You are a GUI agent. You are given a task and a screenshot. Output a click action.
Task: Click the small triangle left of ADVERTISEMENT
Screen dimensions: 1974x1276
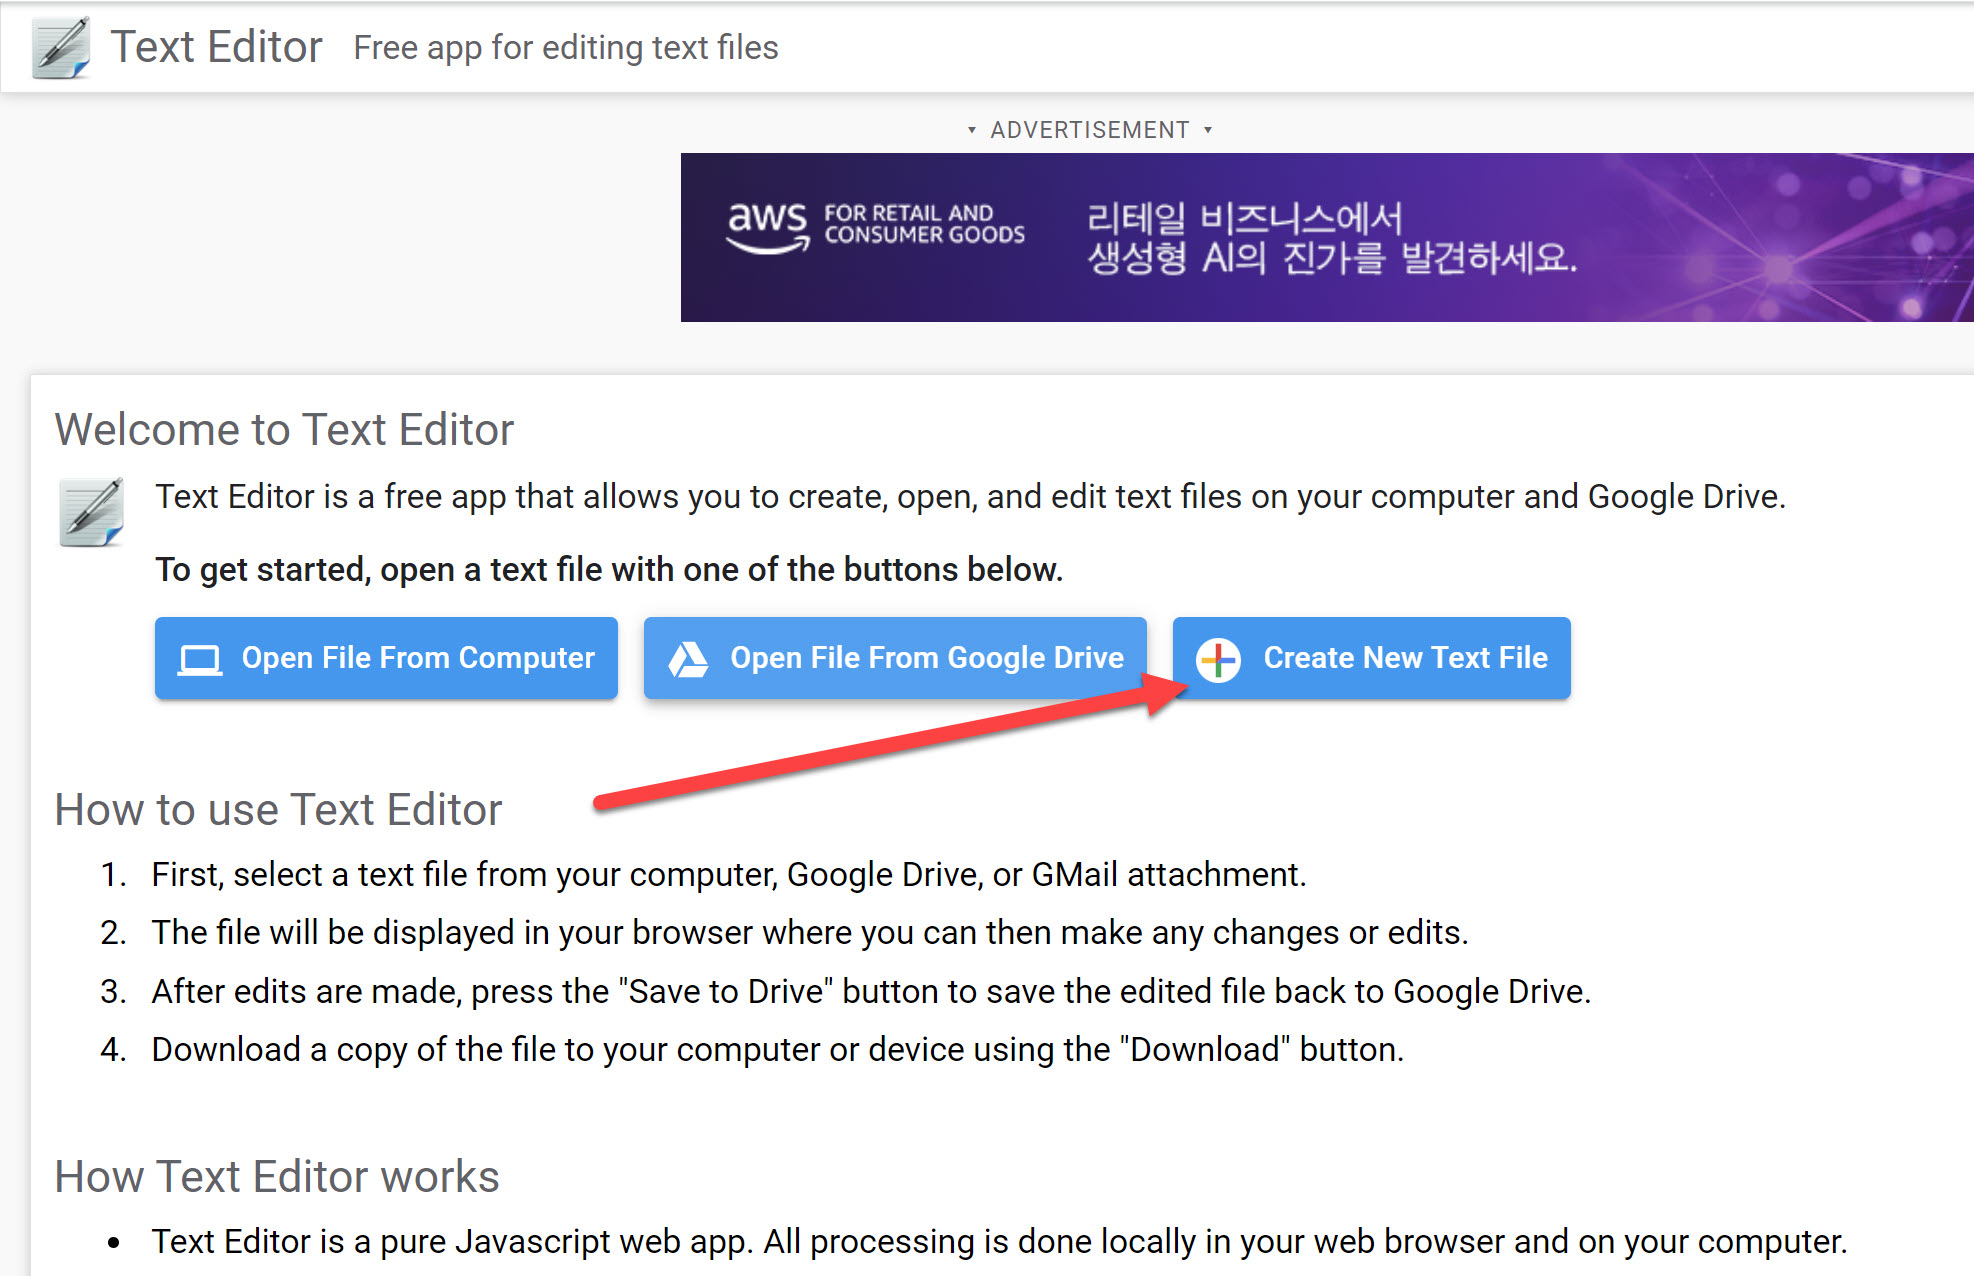971,130
